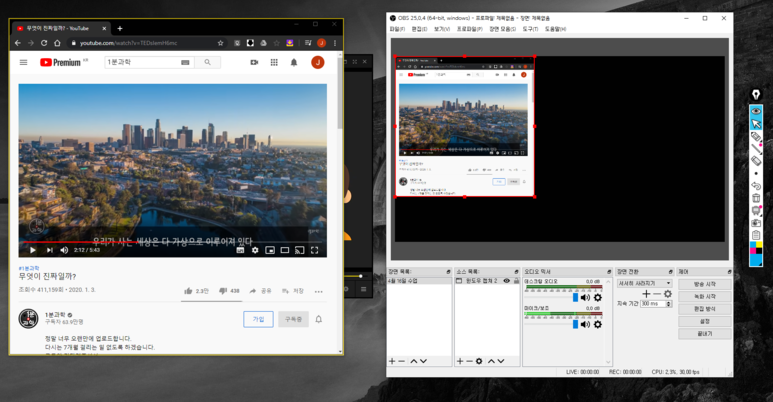Viewport: 773px width, 402px height.
Task: Click 방송 시작 start streaming button
Action: tap(704, 284)
